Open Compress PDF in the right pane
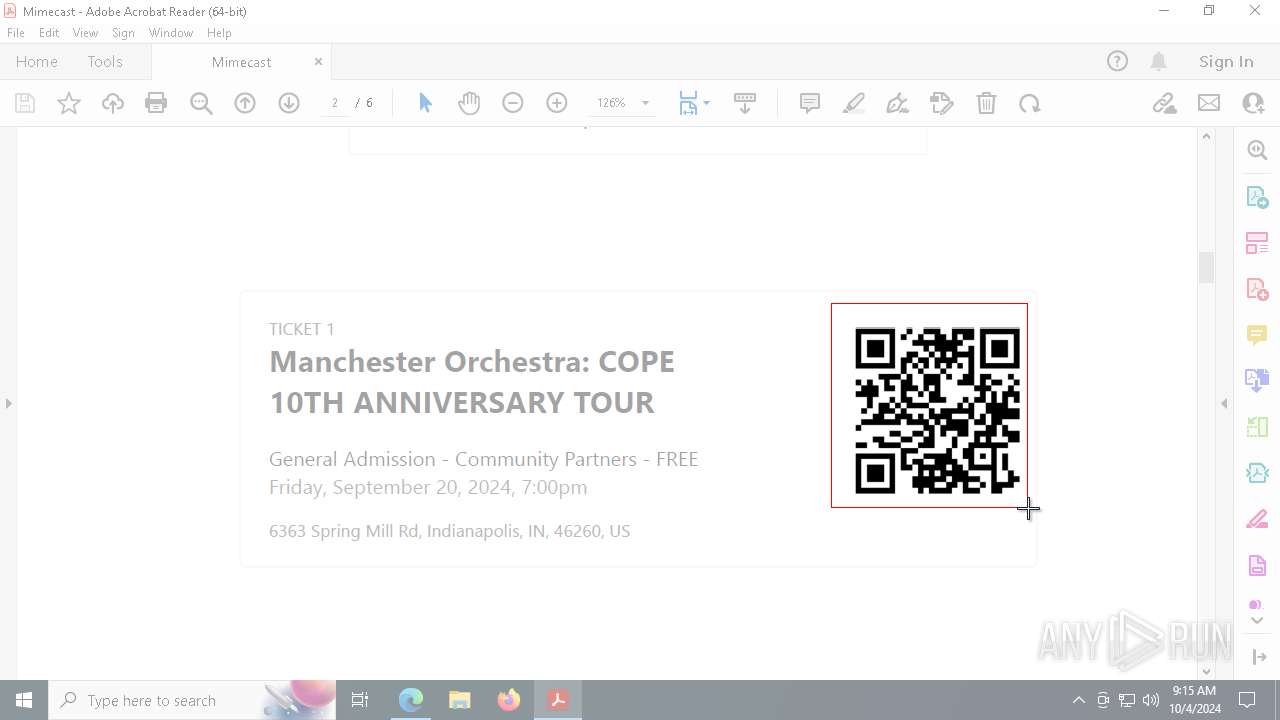 click(x=1257, y=473)
